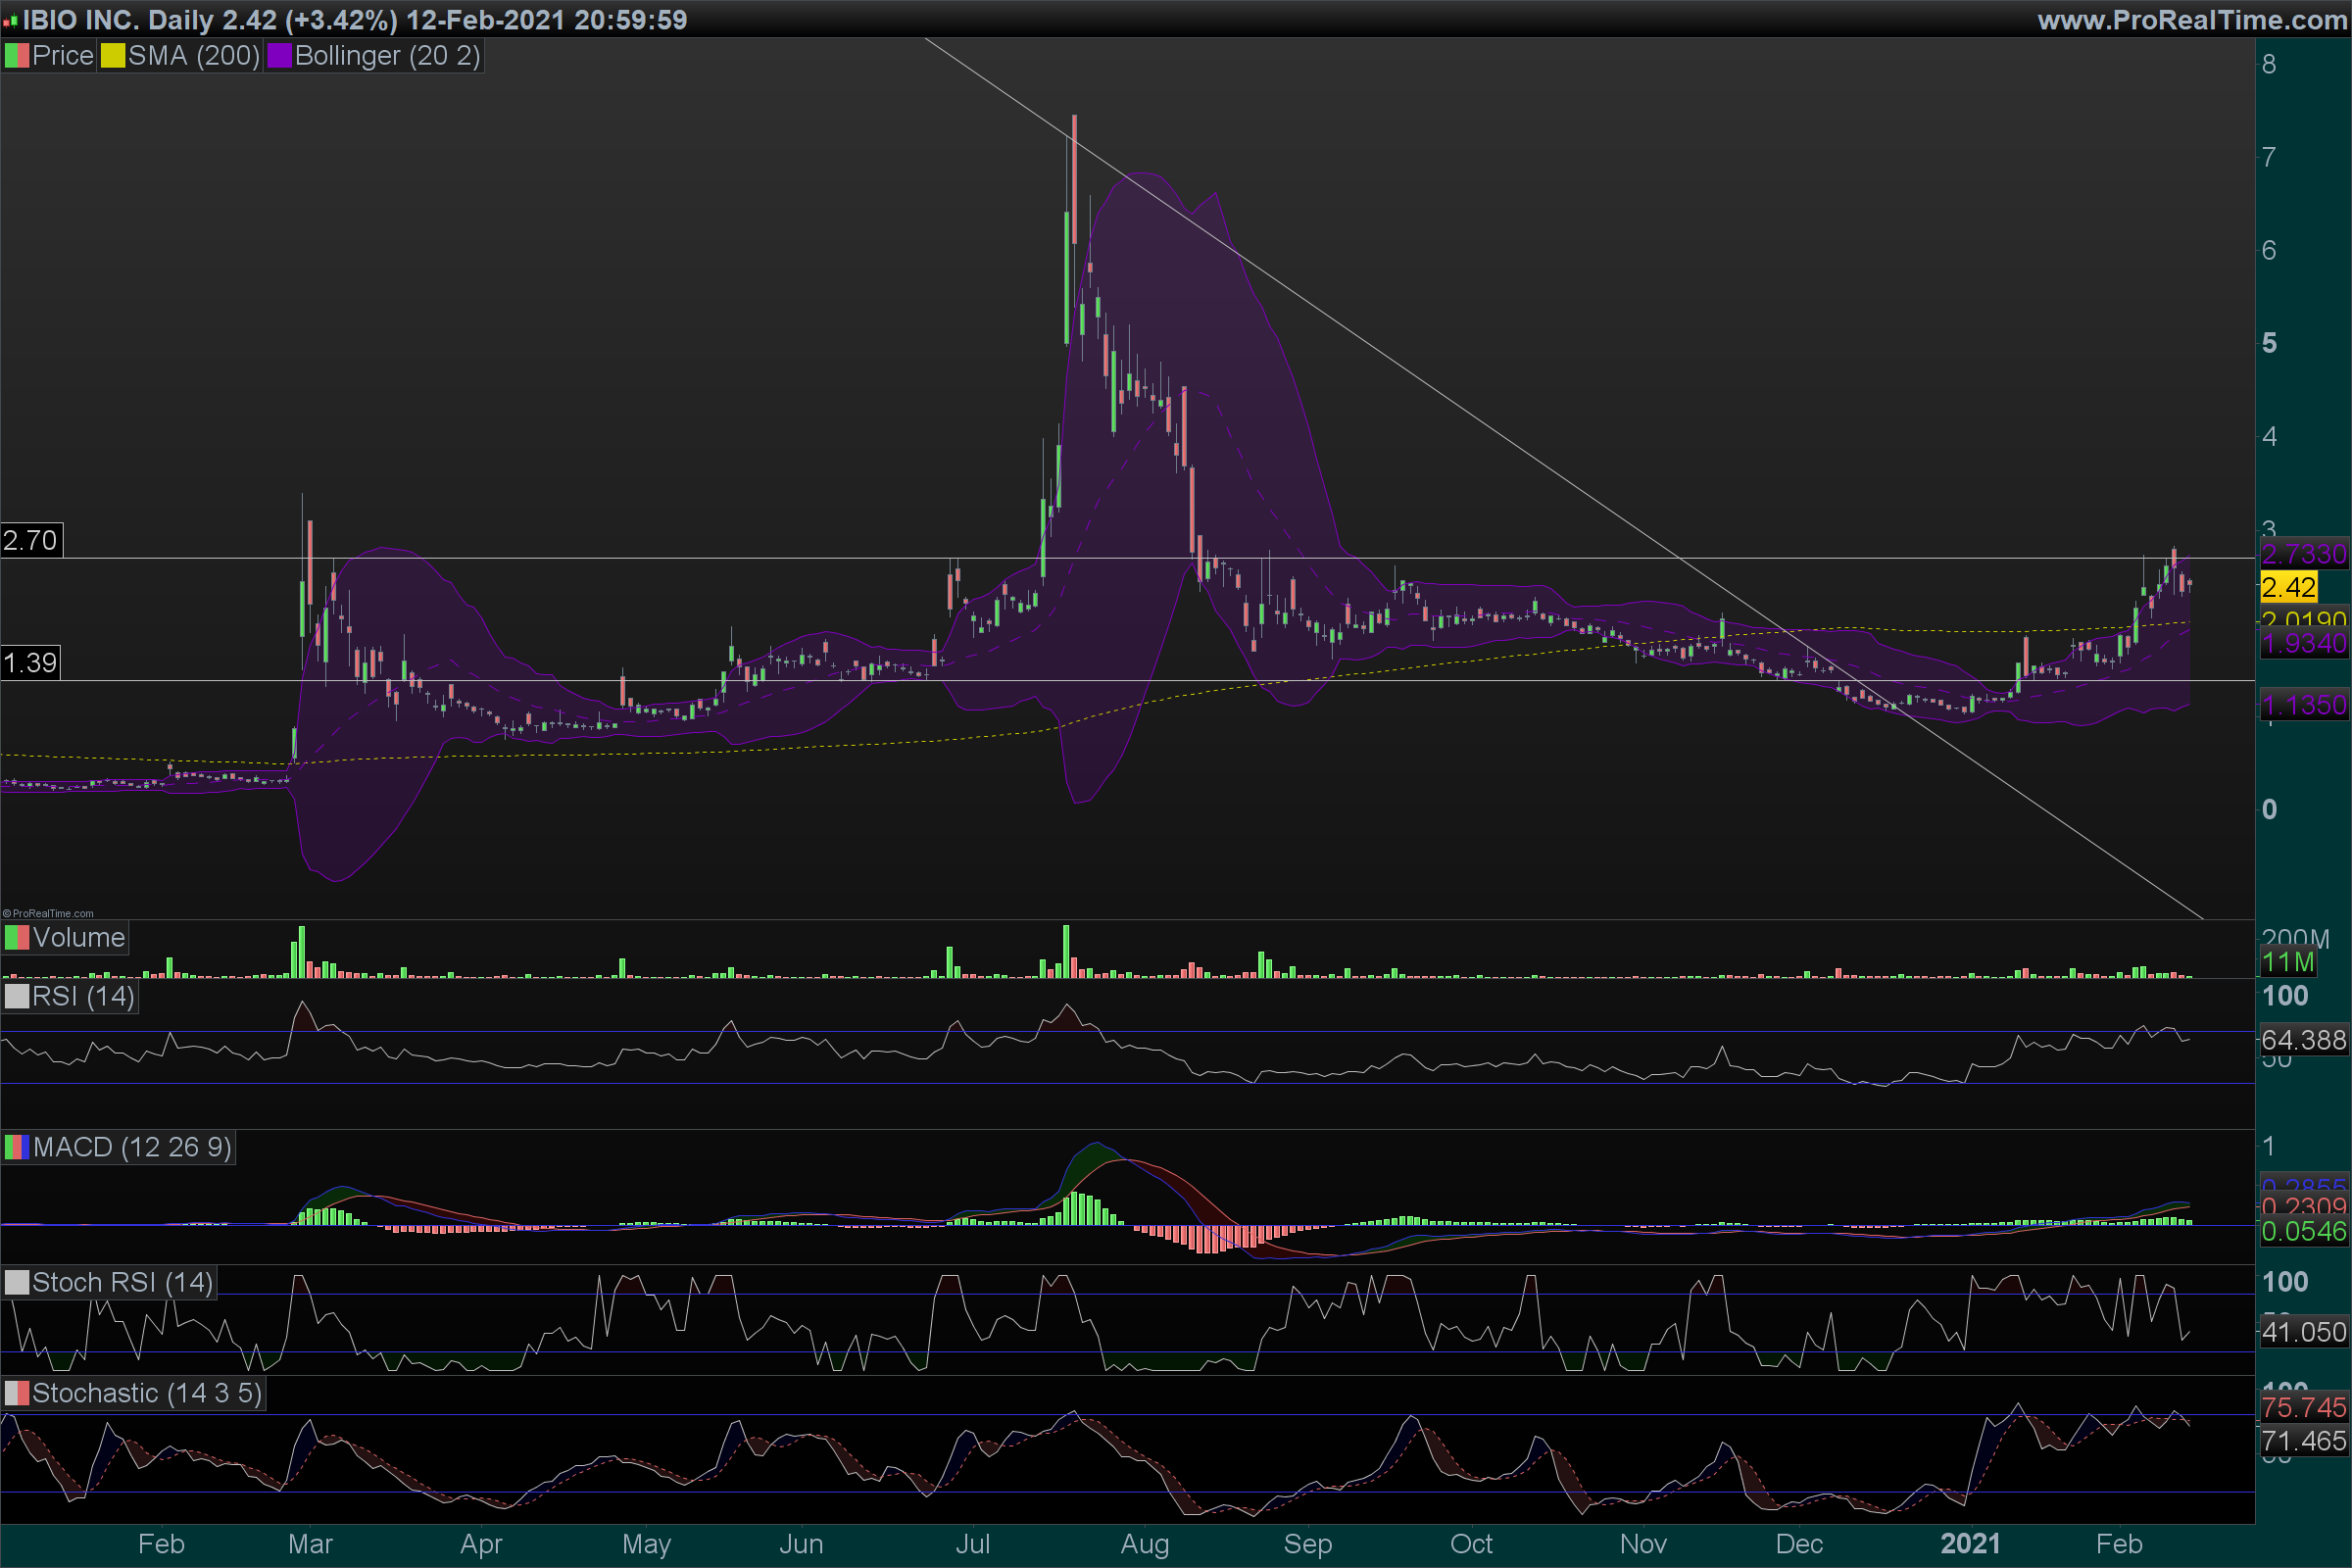
Task: Open the www.ProRealTime.com link
Action: (2192, 20)
